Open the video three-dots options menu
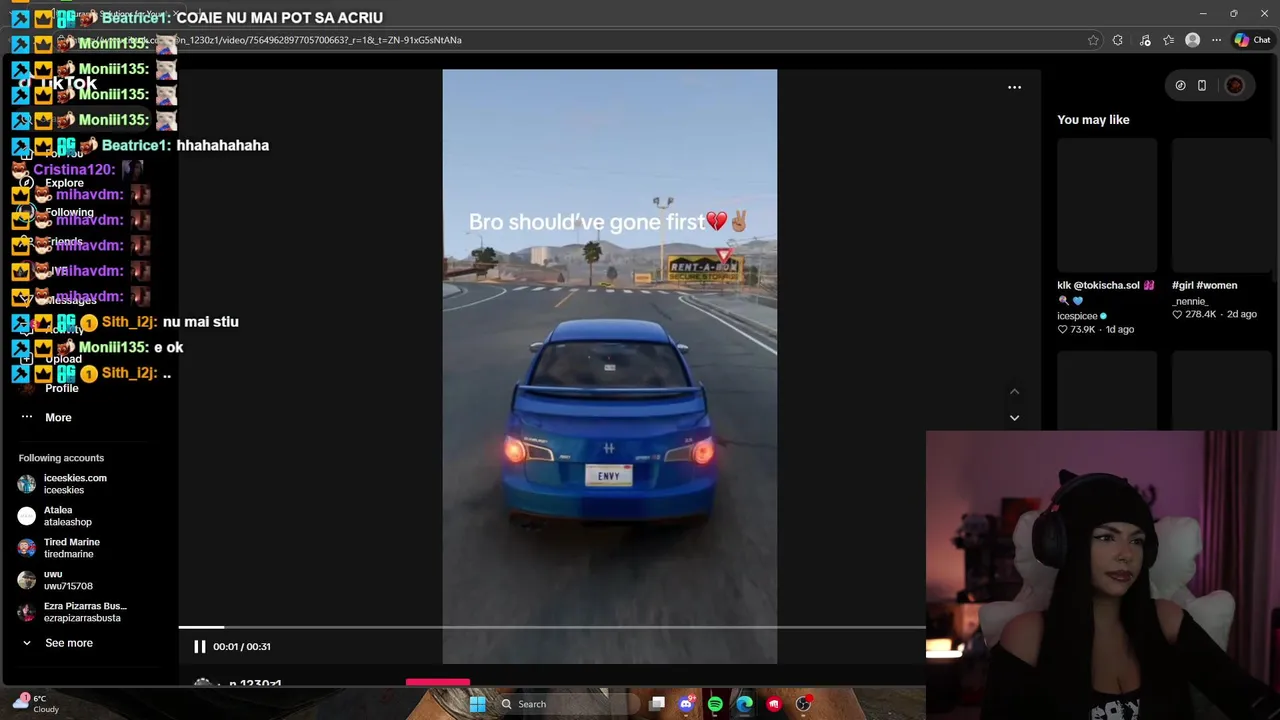 [x=1014, y=87]
